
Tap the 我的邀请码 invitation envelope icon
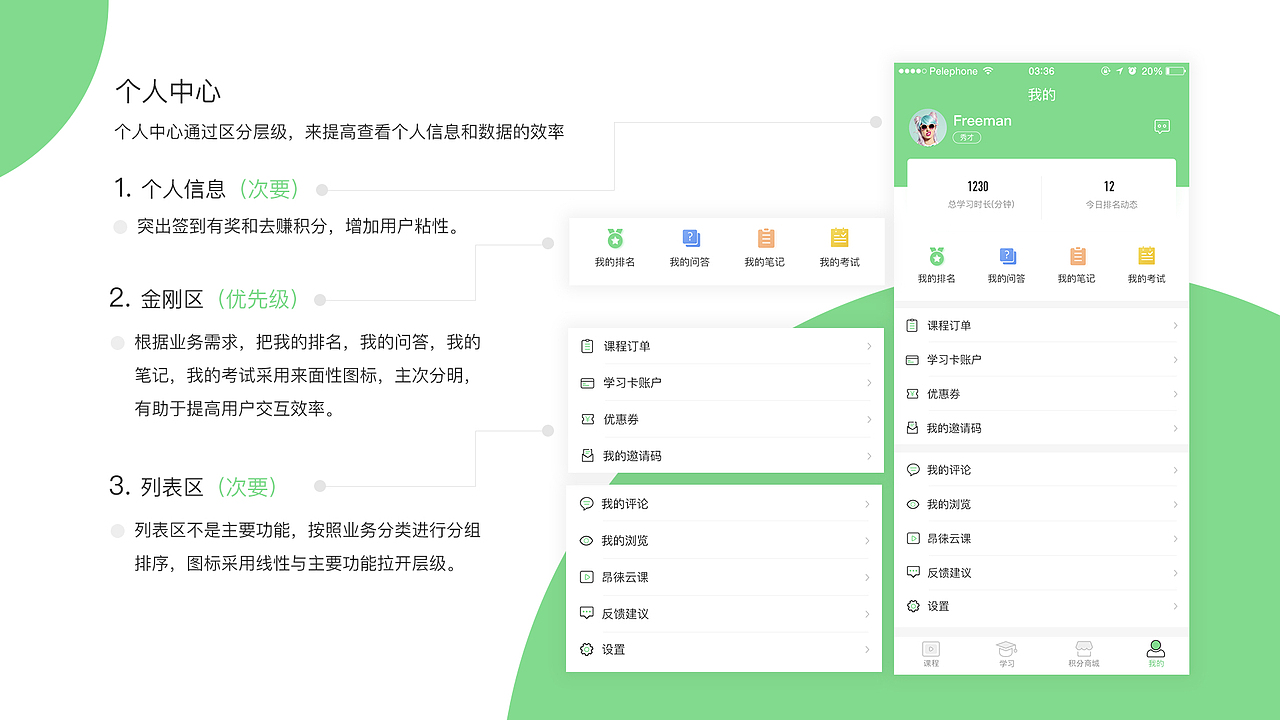click(x=914, y=427)
